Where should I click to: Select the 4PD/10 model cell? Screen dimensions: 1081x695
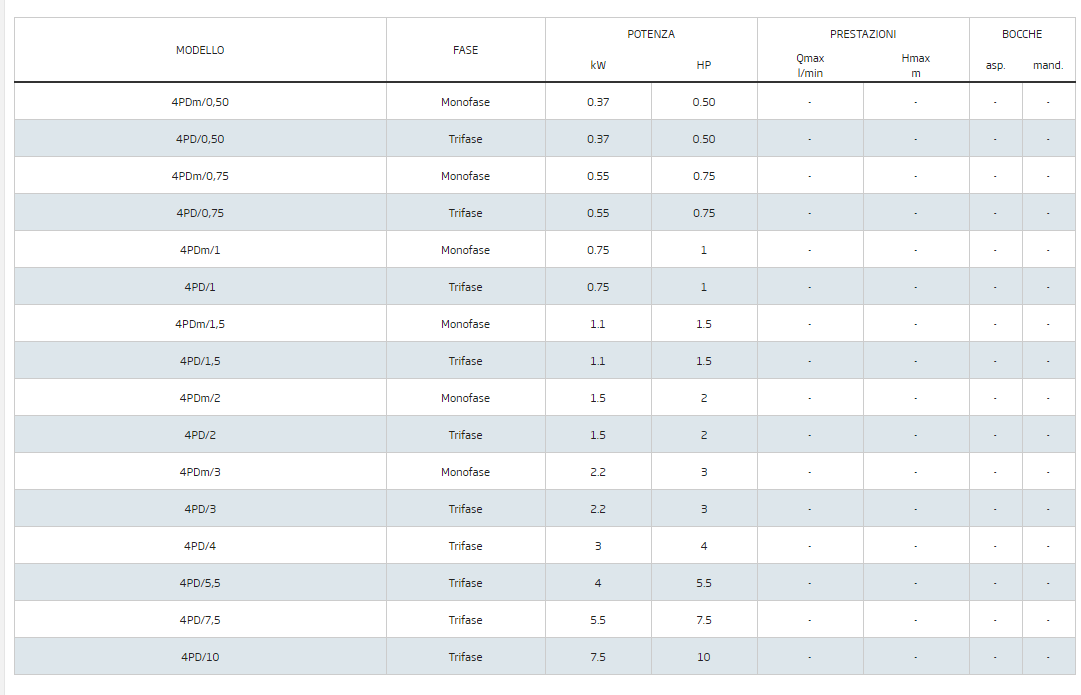pyautogui.click(x=200, y=657)
